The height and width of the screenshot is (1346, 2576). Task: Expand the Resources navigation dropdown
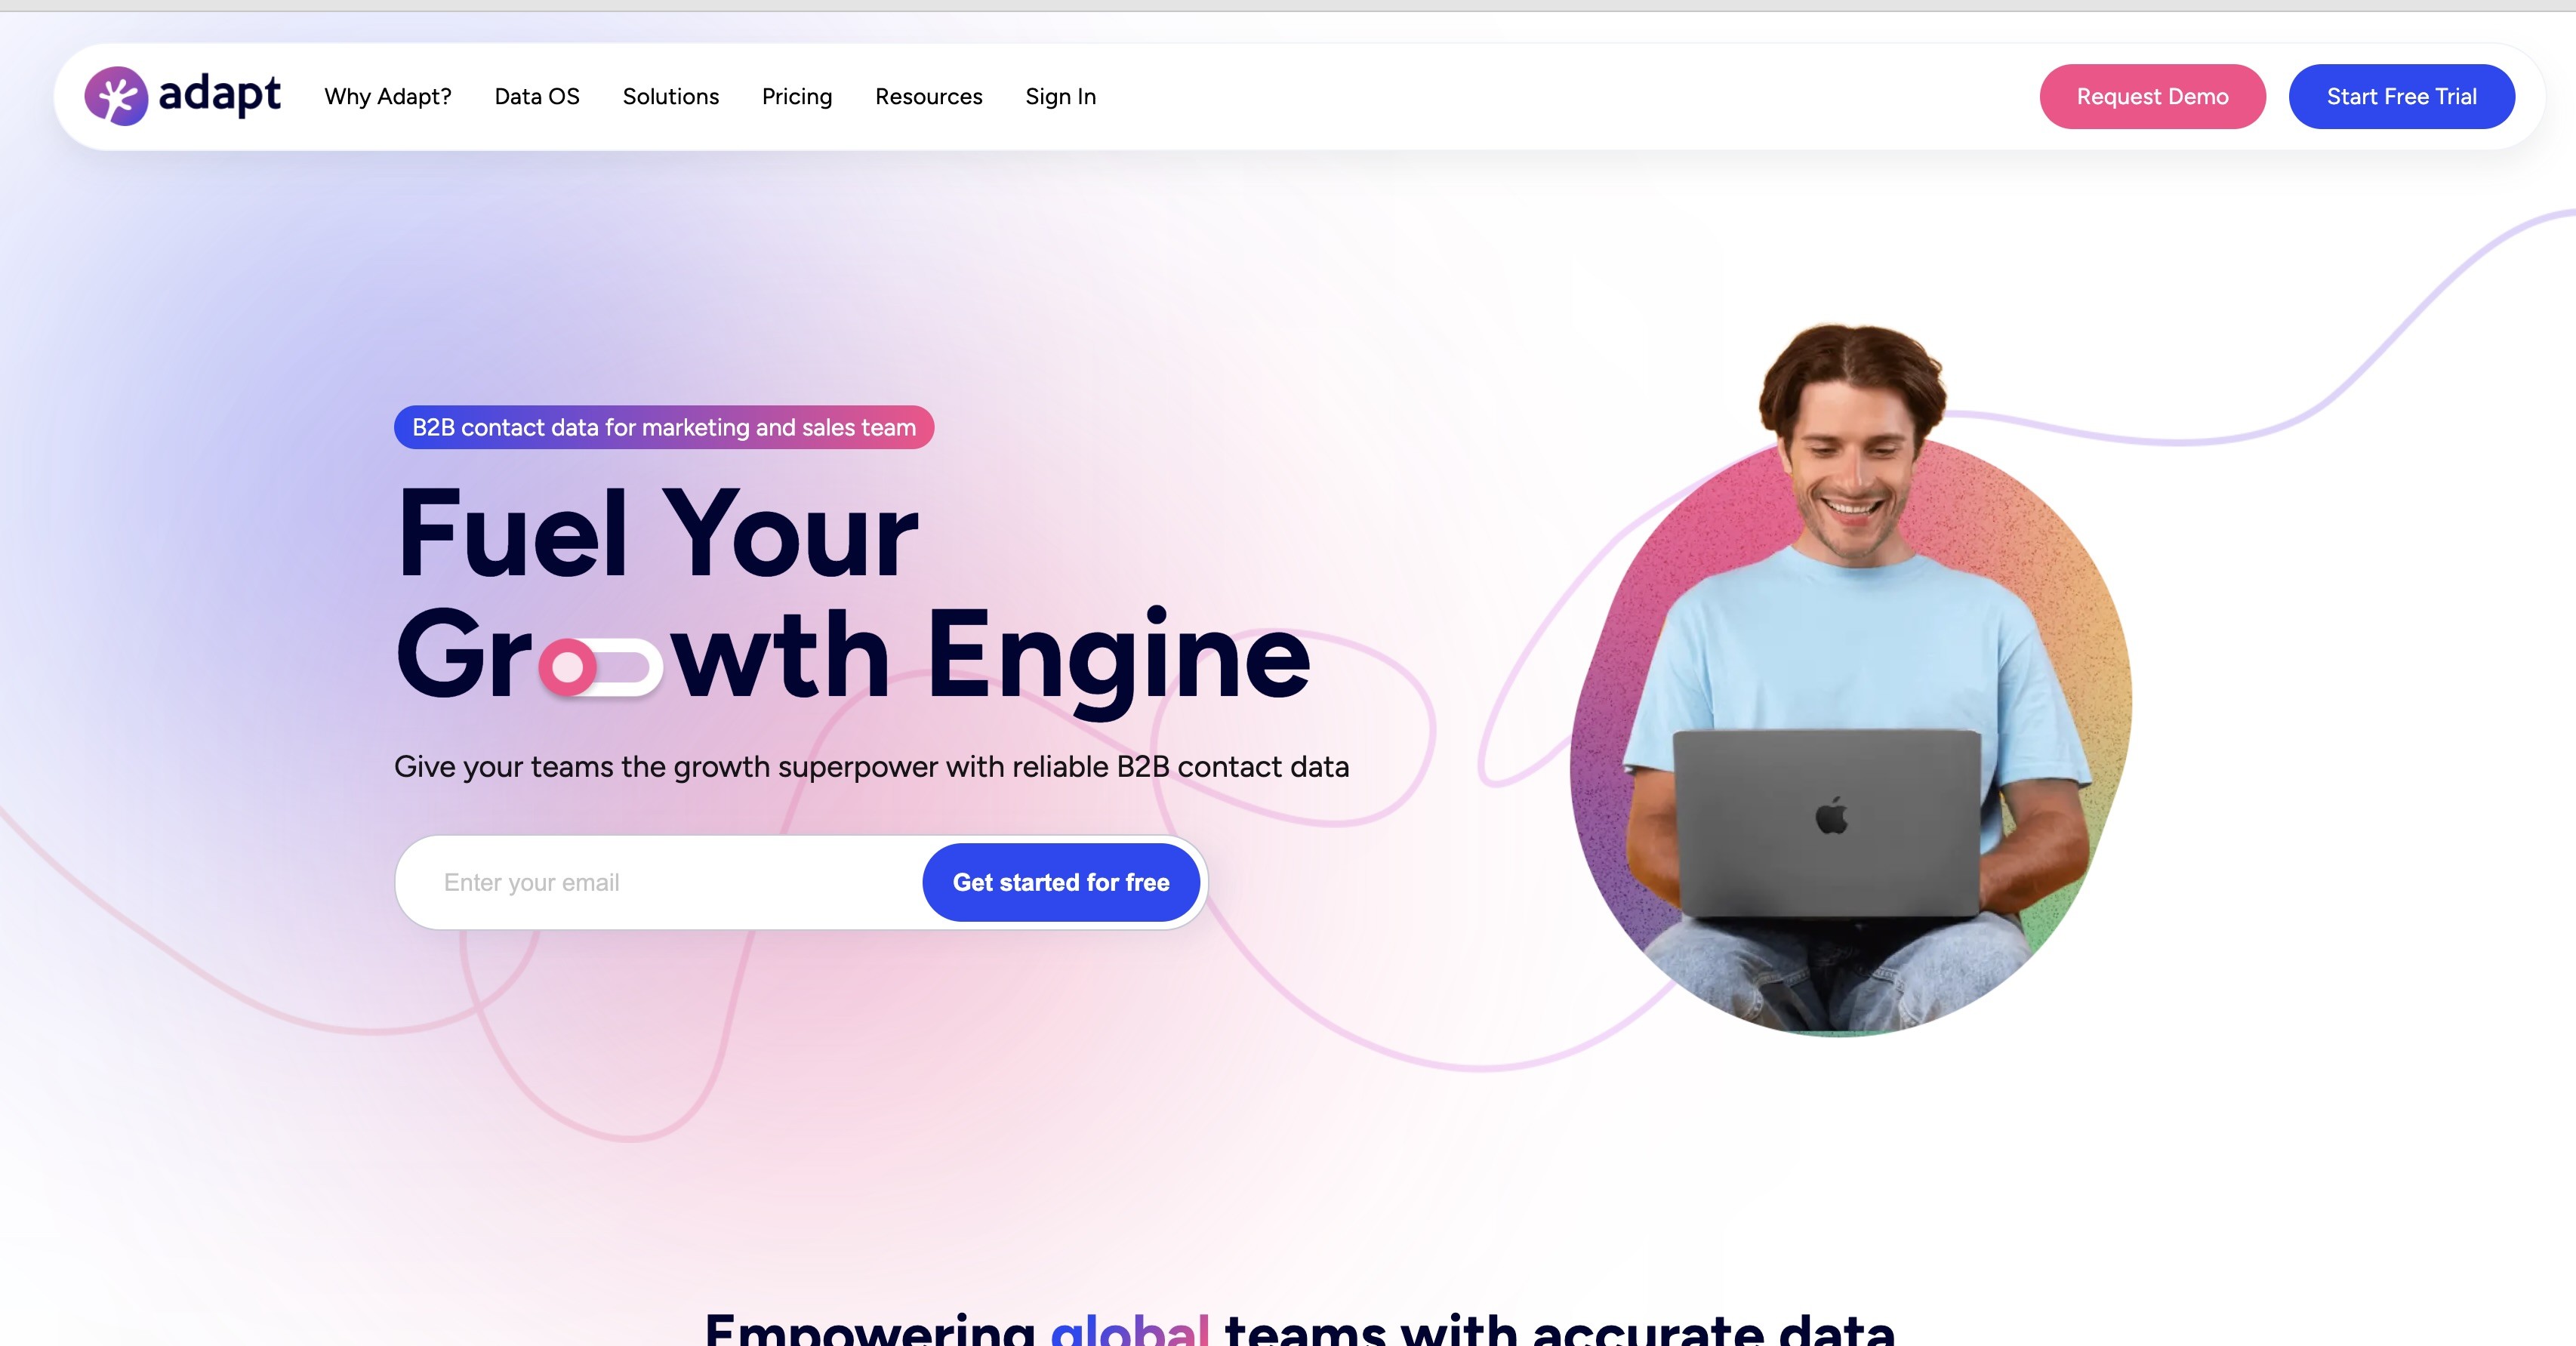tap(929, 97)
